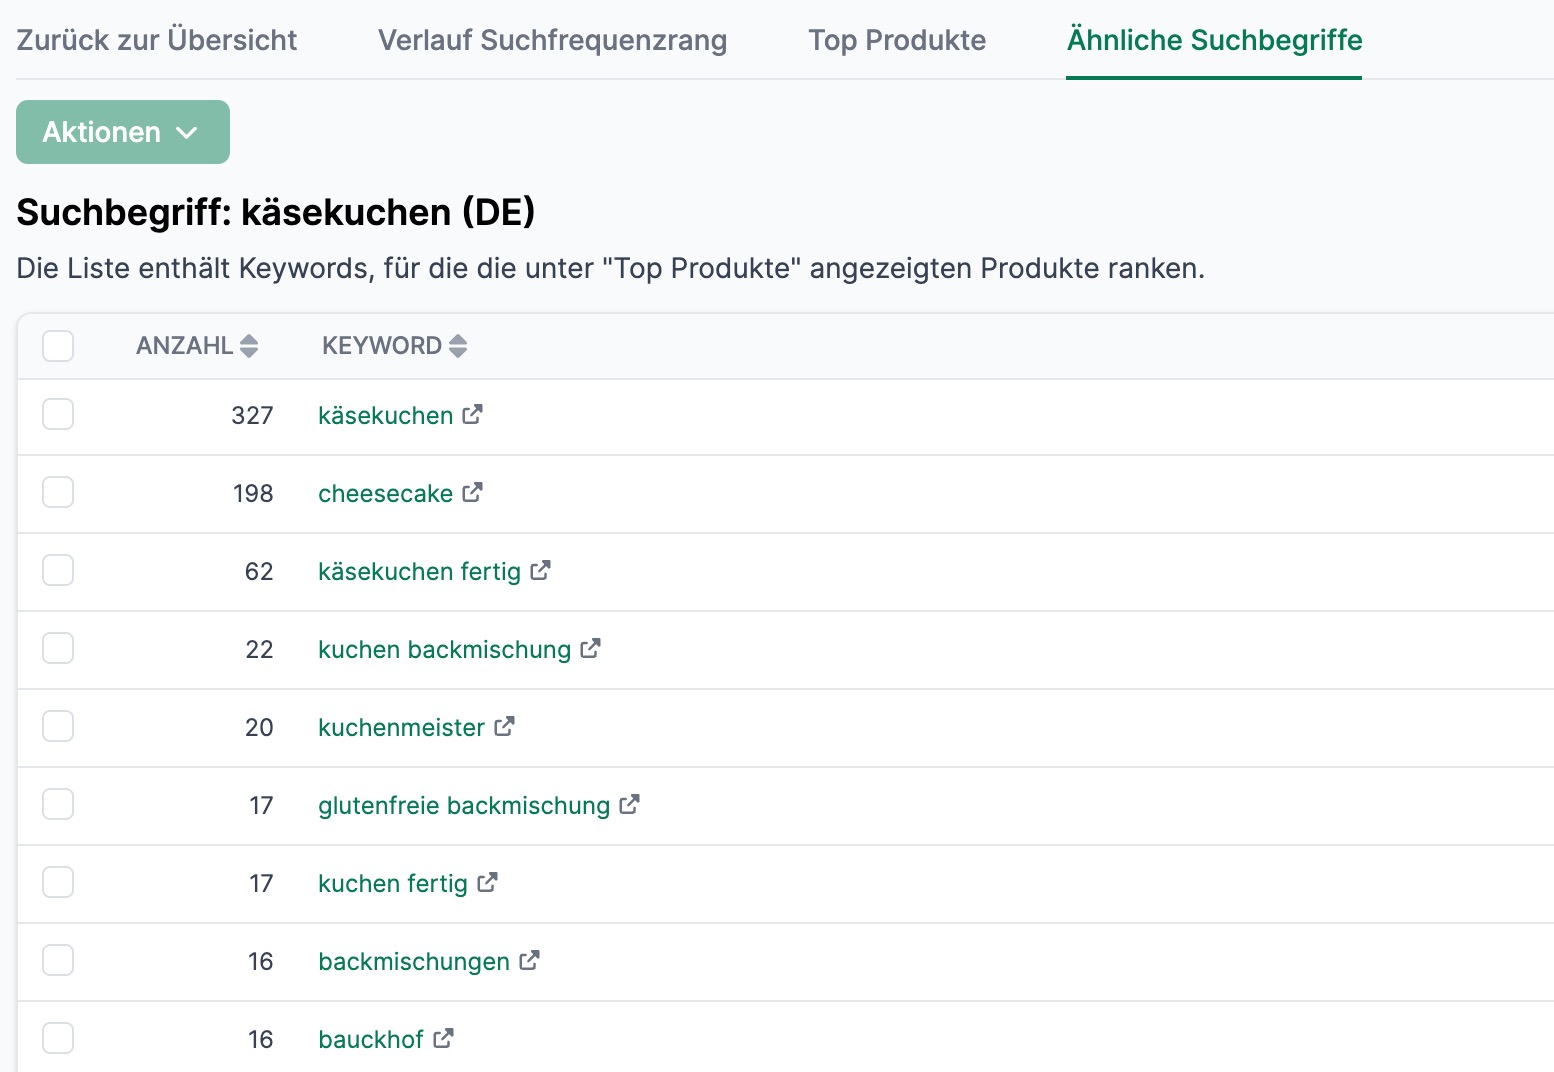Screen dimensions: 1554x1072
Task: Open external link icon beside kuchenmeister
Action: coord(505,726)
